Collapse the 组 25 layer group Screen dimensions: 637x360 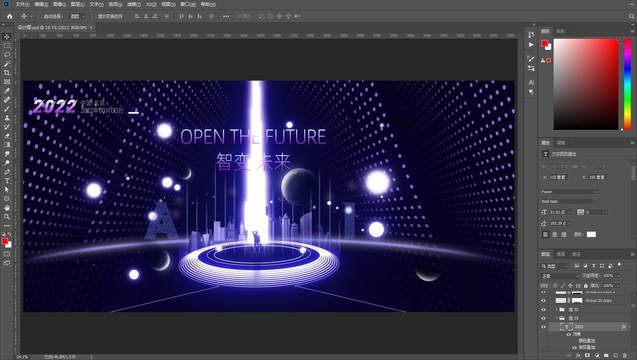557,318
